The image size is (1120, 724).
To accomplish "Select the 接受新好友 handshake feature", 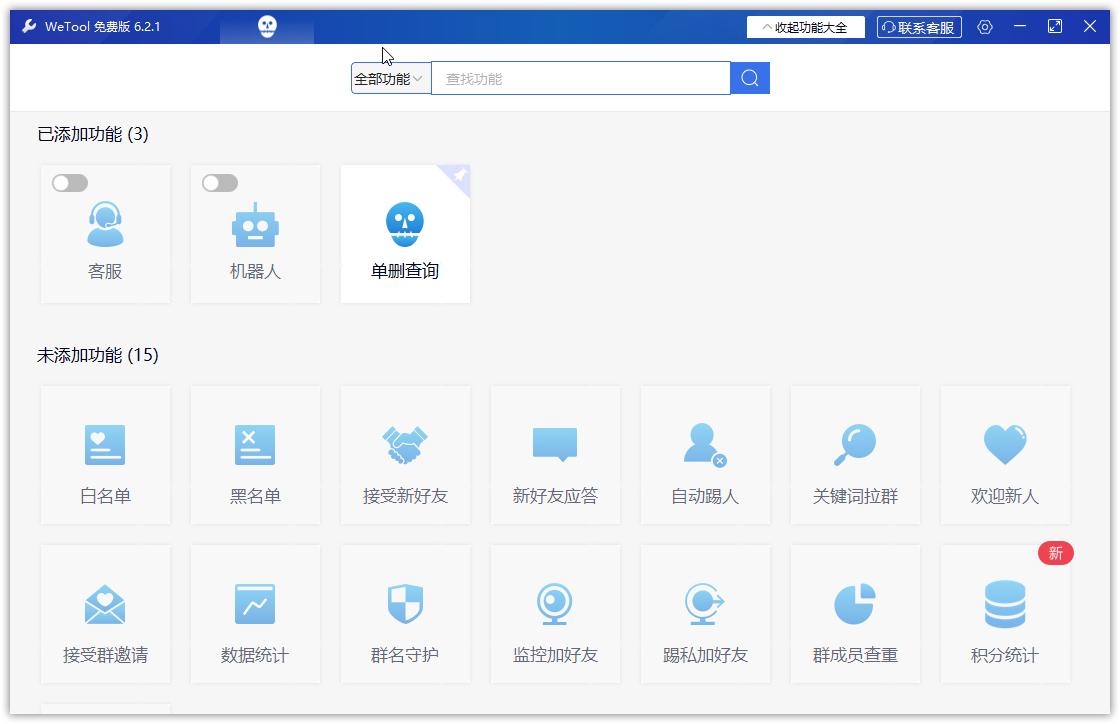I will (405, 455).
